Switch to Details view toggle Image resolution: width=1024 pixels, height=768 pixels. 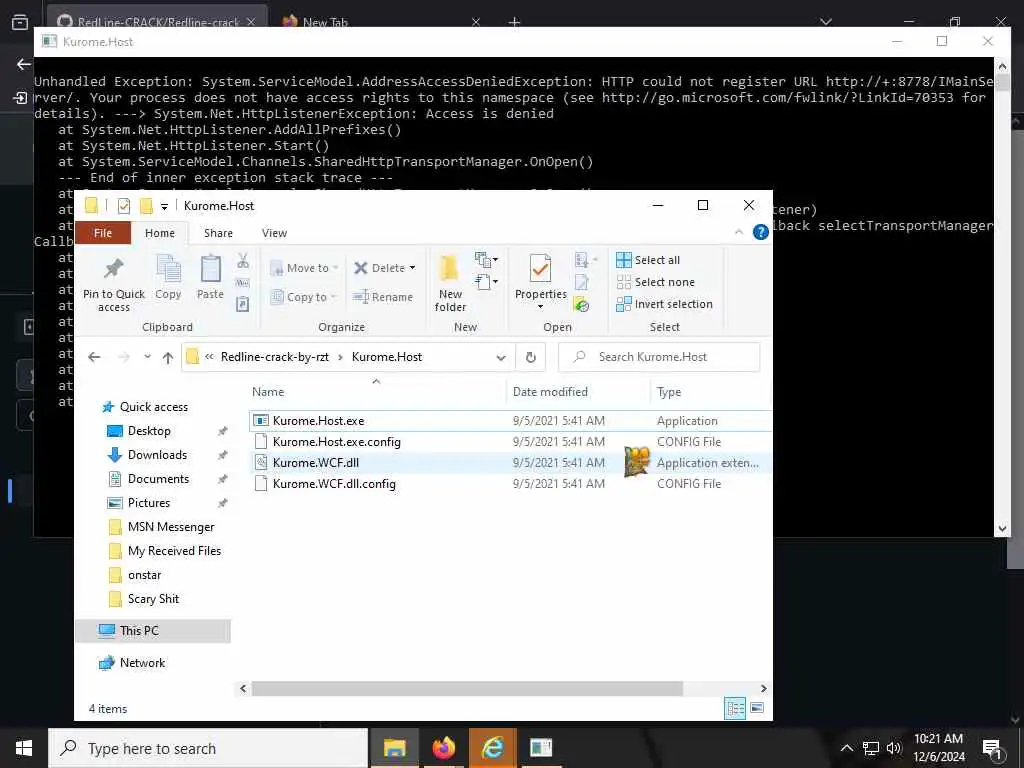click(x=735, y=708)
